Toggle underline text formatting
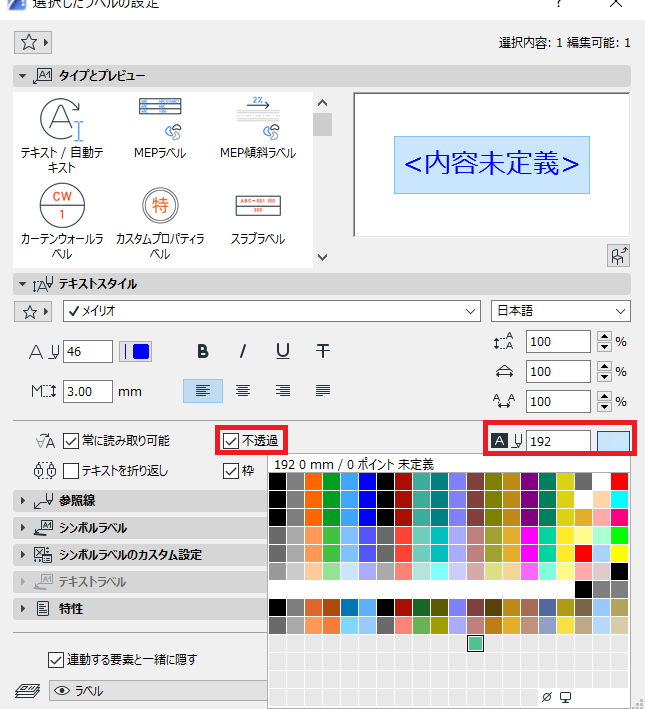The image size is (645, 709). [x=283, y=351]
